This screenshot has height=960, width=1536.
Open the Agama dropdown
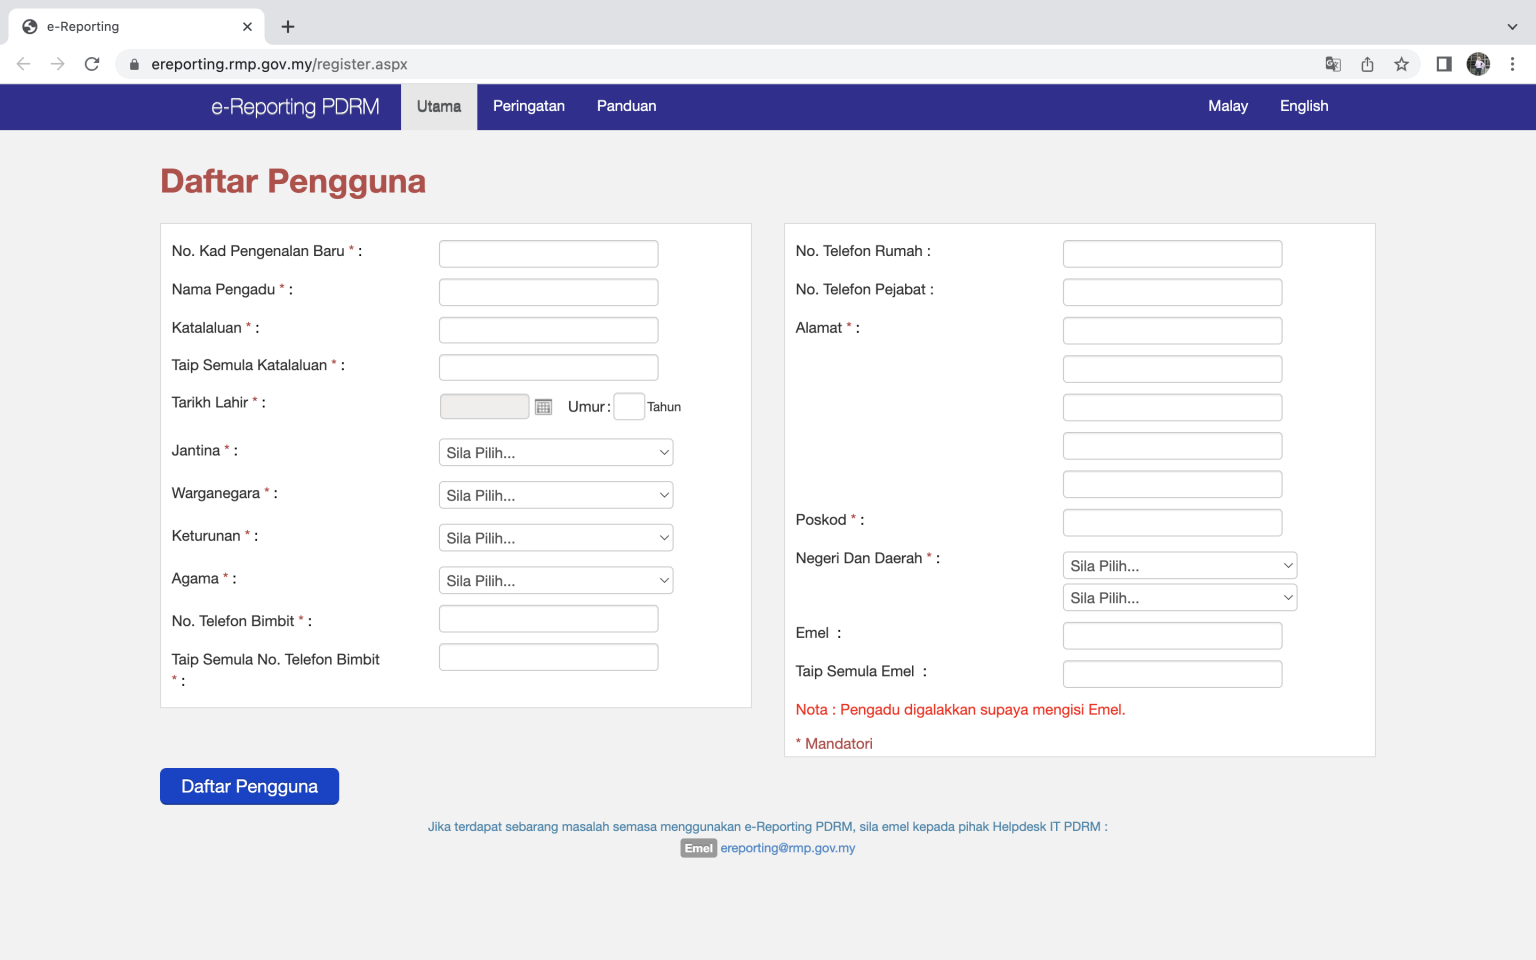pos(556,580)
